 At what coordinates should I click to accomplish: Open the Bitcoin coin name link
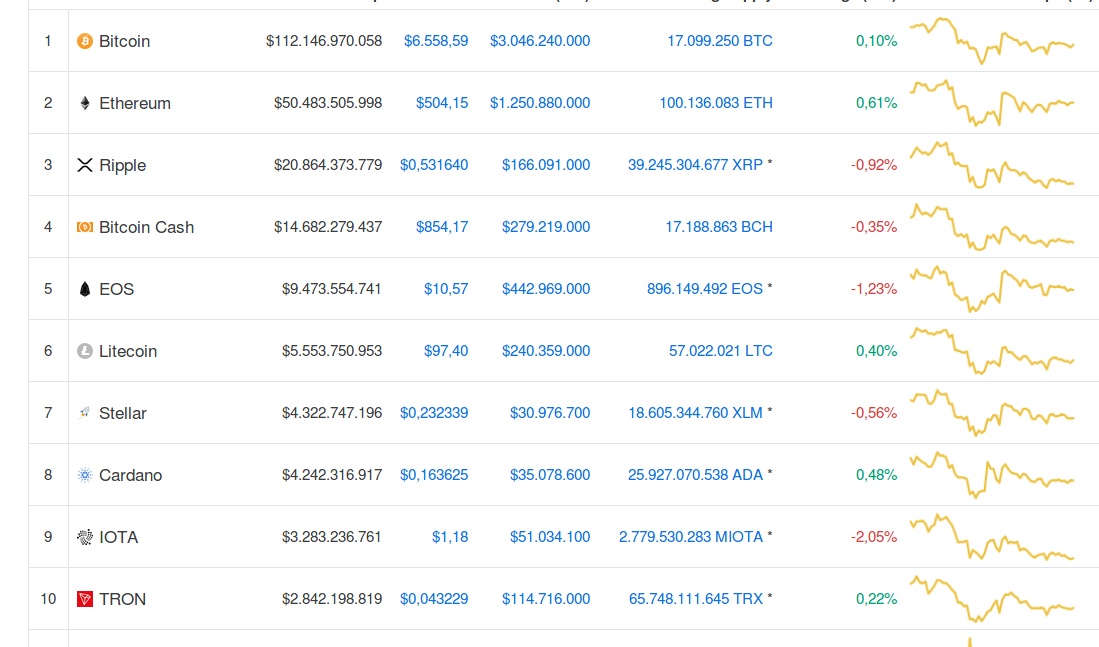124,41
